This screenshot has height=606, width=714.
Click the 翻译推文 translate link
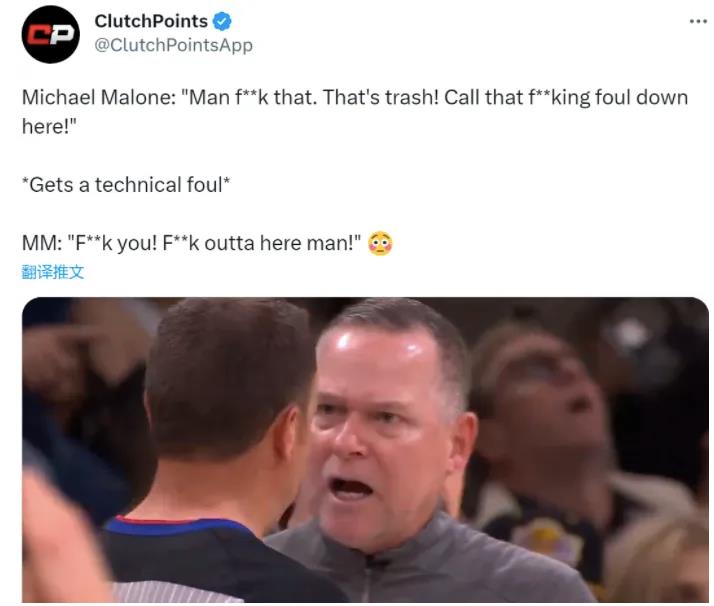[53, 272]
